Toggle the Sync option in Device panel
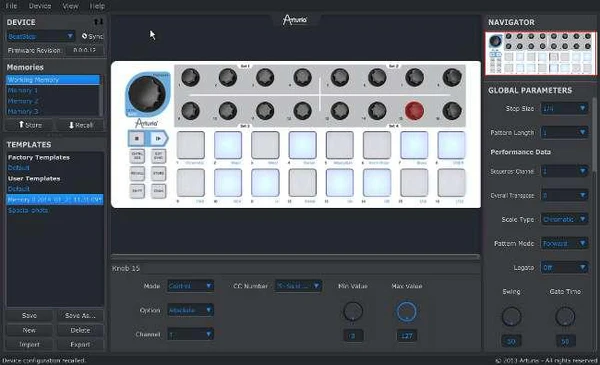 point(92,36)
